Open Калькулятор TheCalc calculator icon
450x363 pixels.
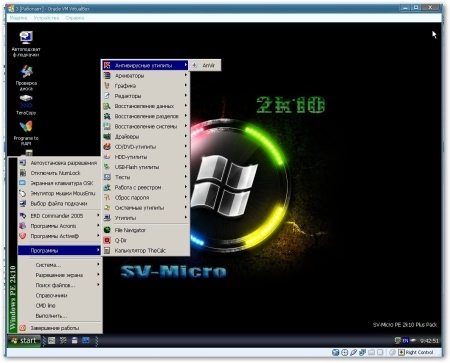(107, 250)
